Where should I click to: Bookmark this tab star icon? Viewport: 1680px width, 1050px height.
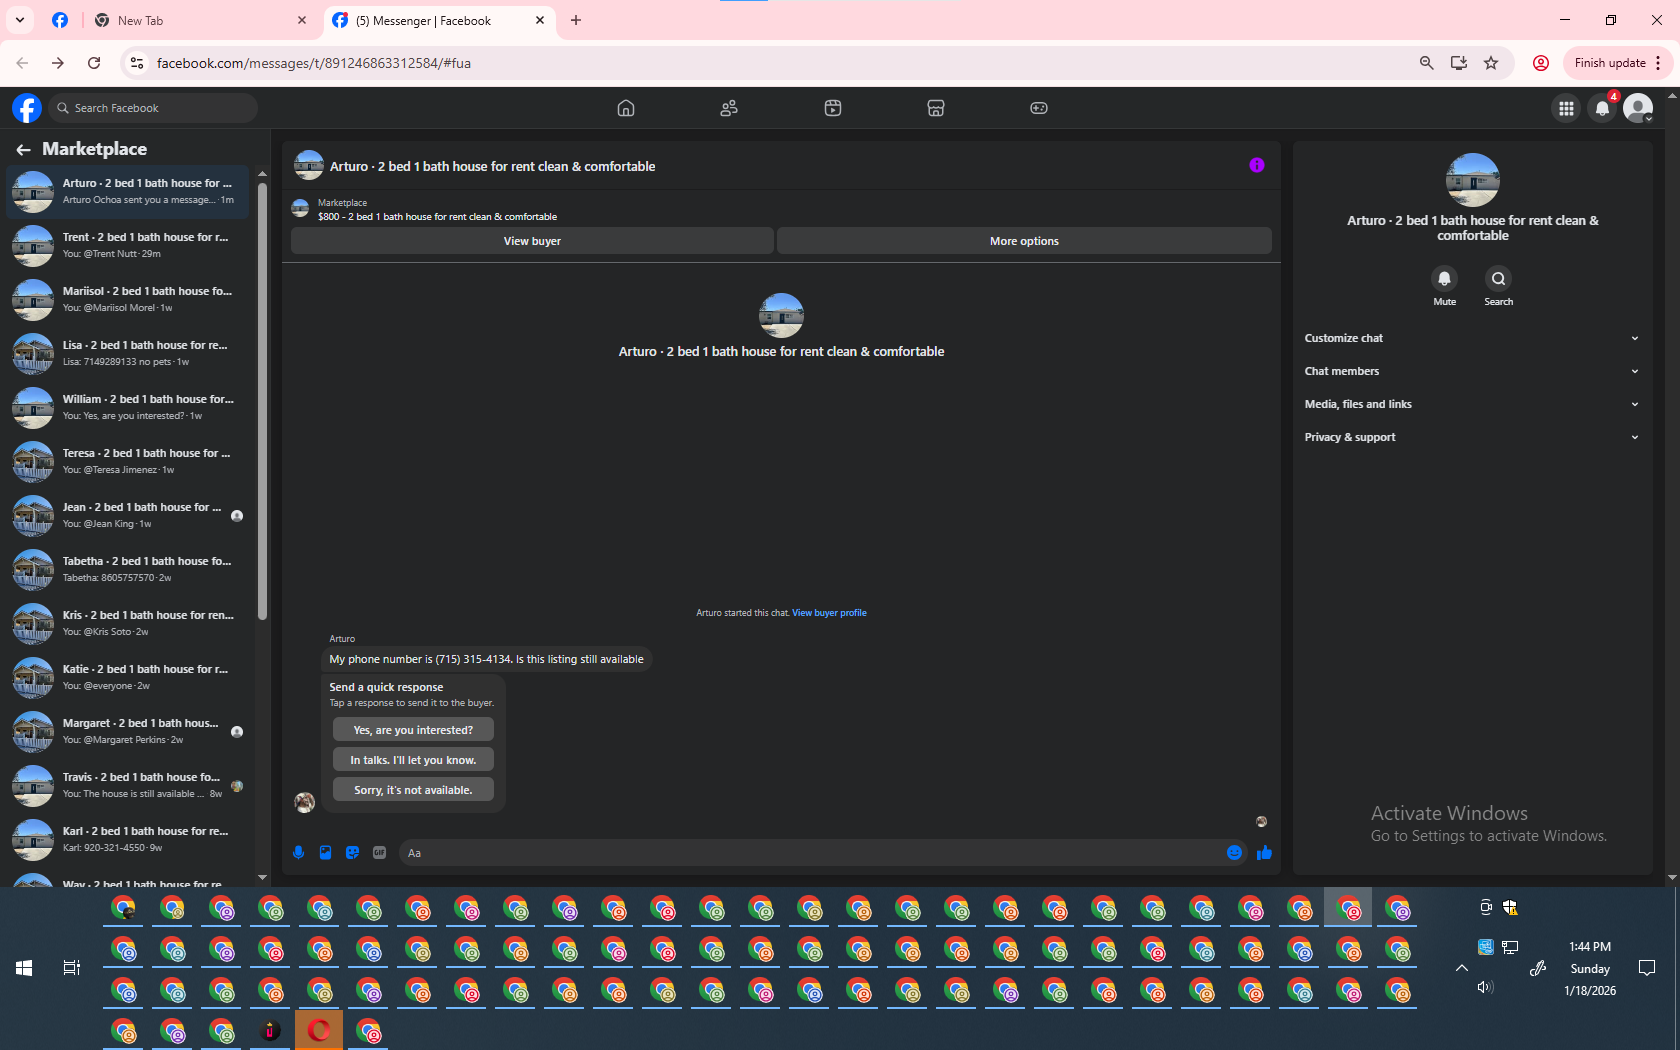coord(1491,63)
